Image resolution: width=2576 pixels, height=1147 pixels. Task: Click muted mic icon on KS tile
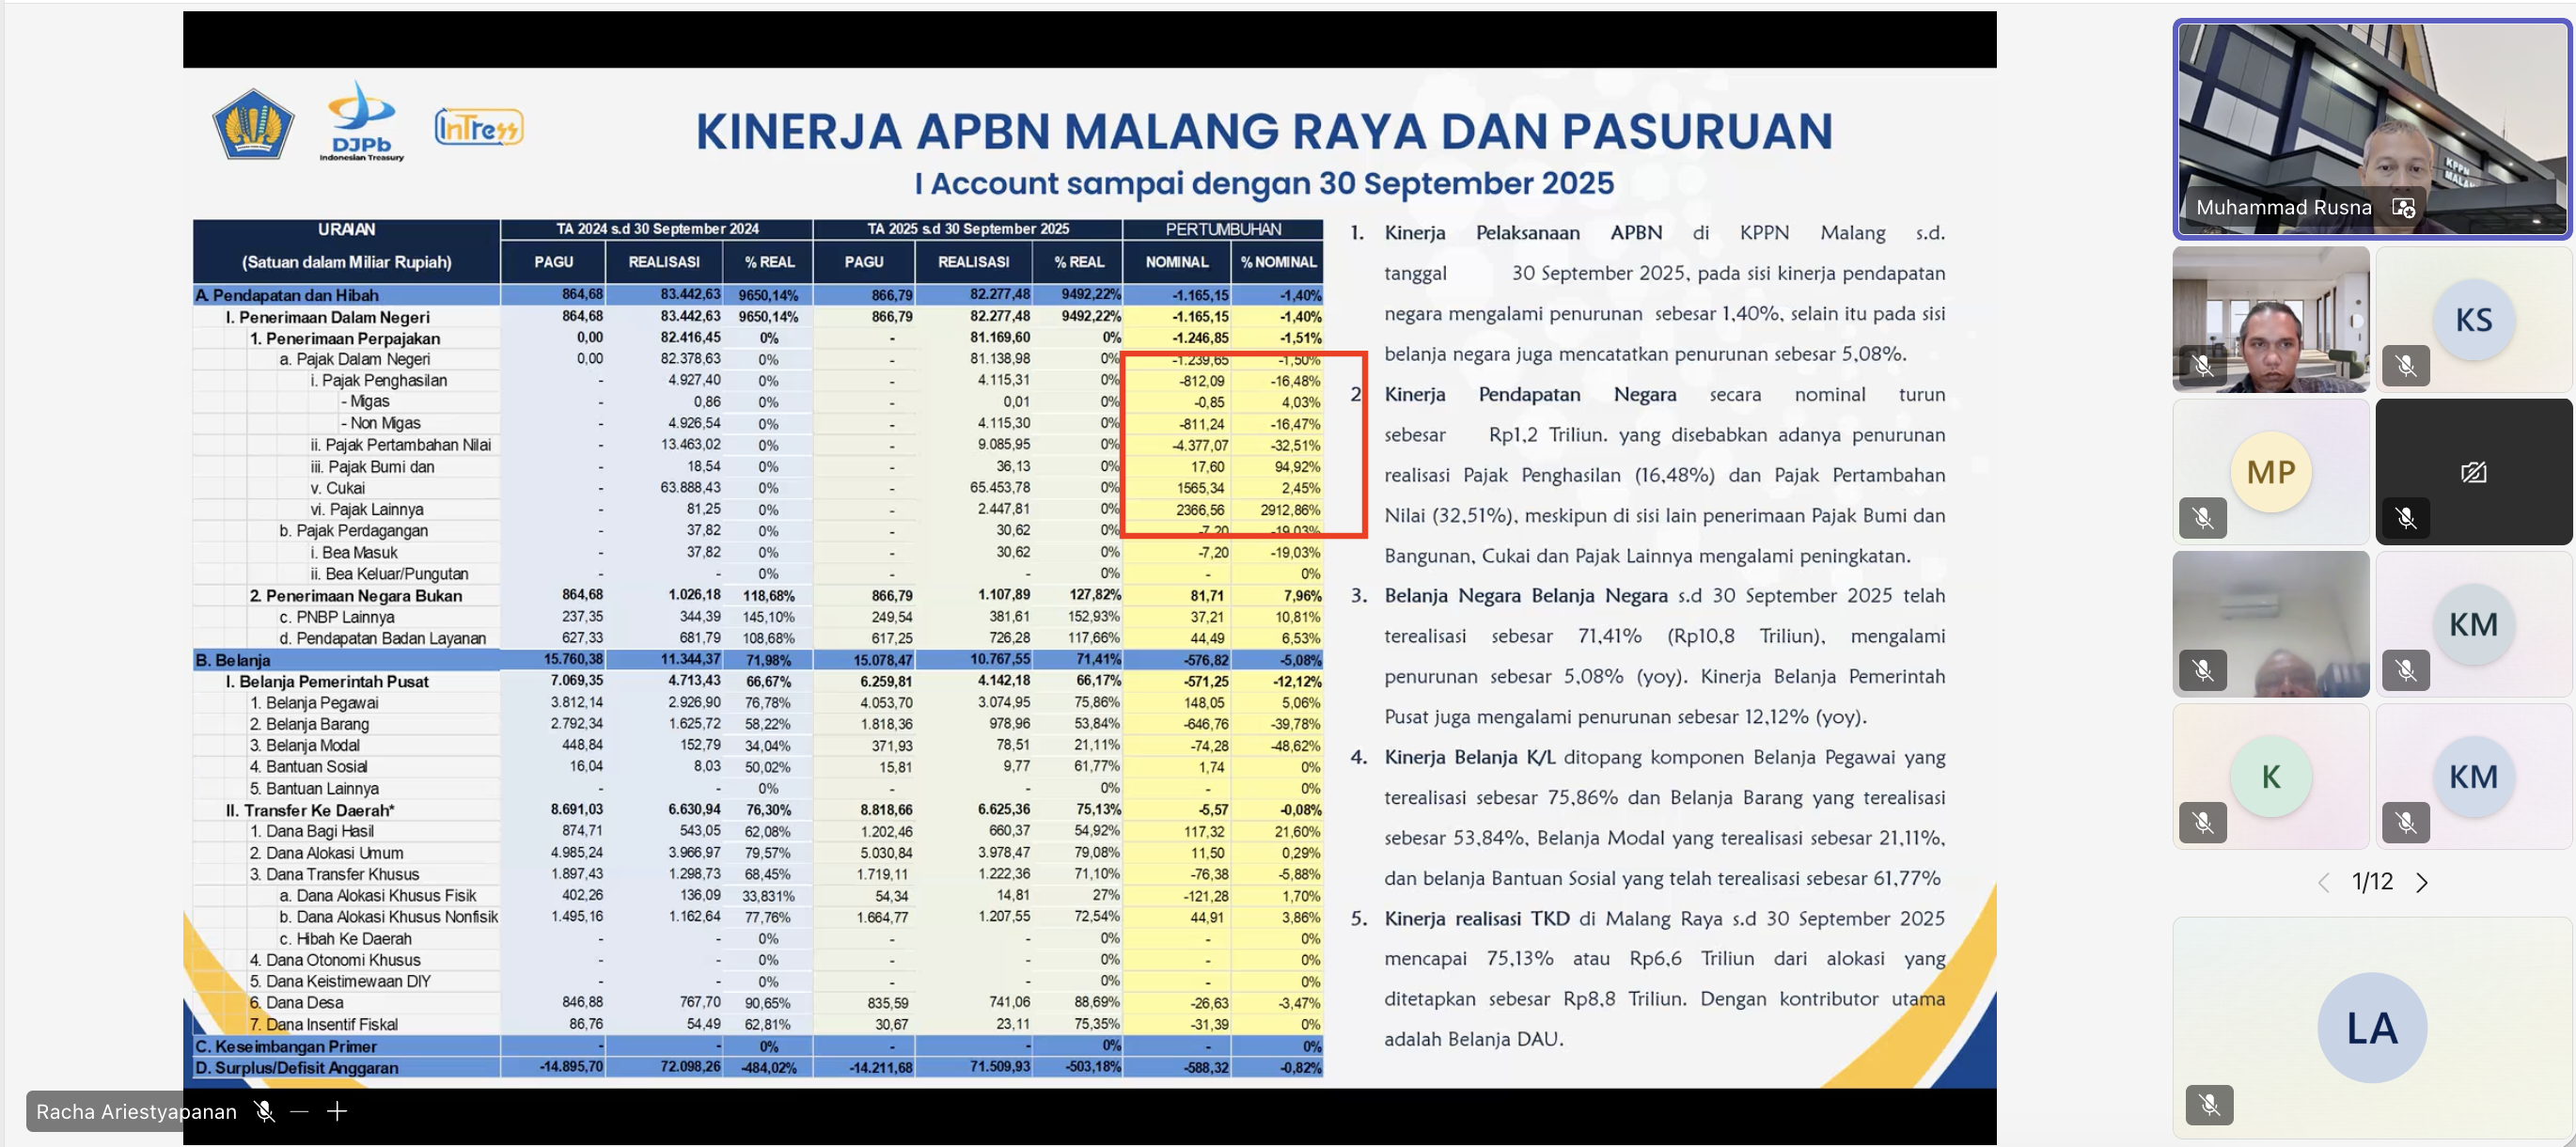point(2405,366)
